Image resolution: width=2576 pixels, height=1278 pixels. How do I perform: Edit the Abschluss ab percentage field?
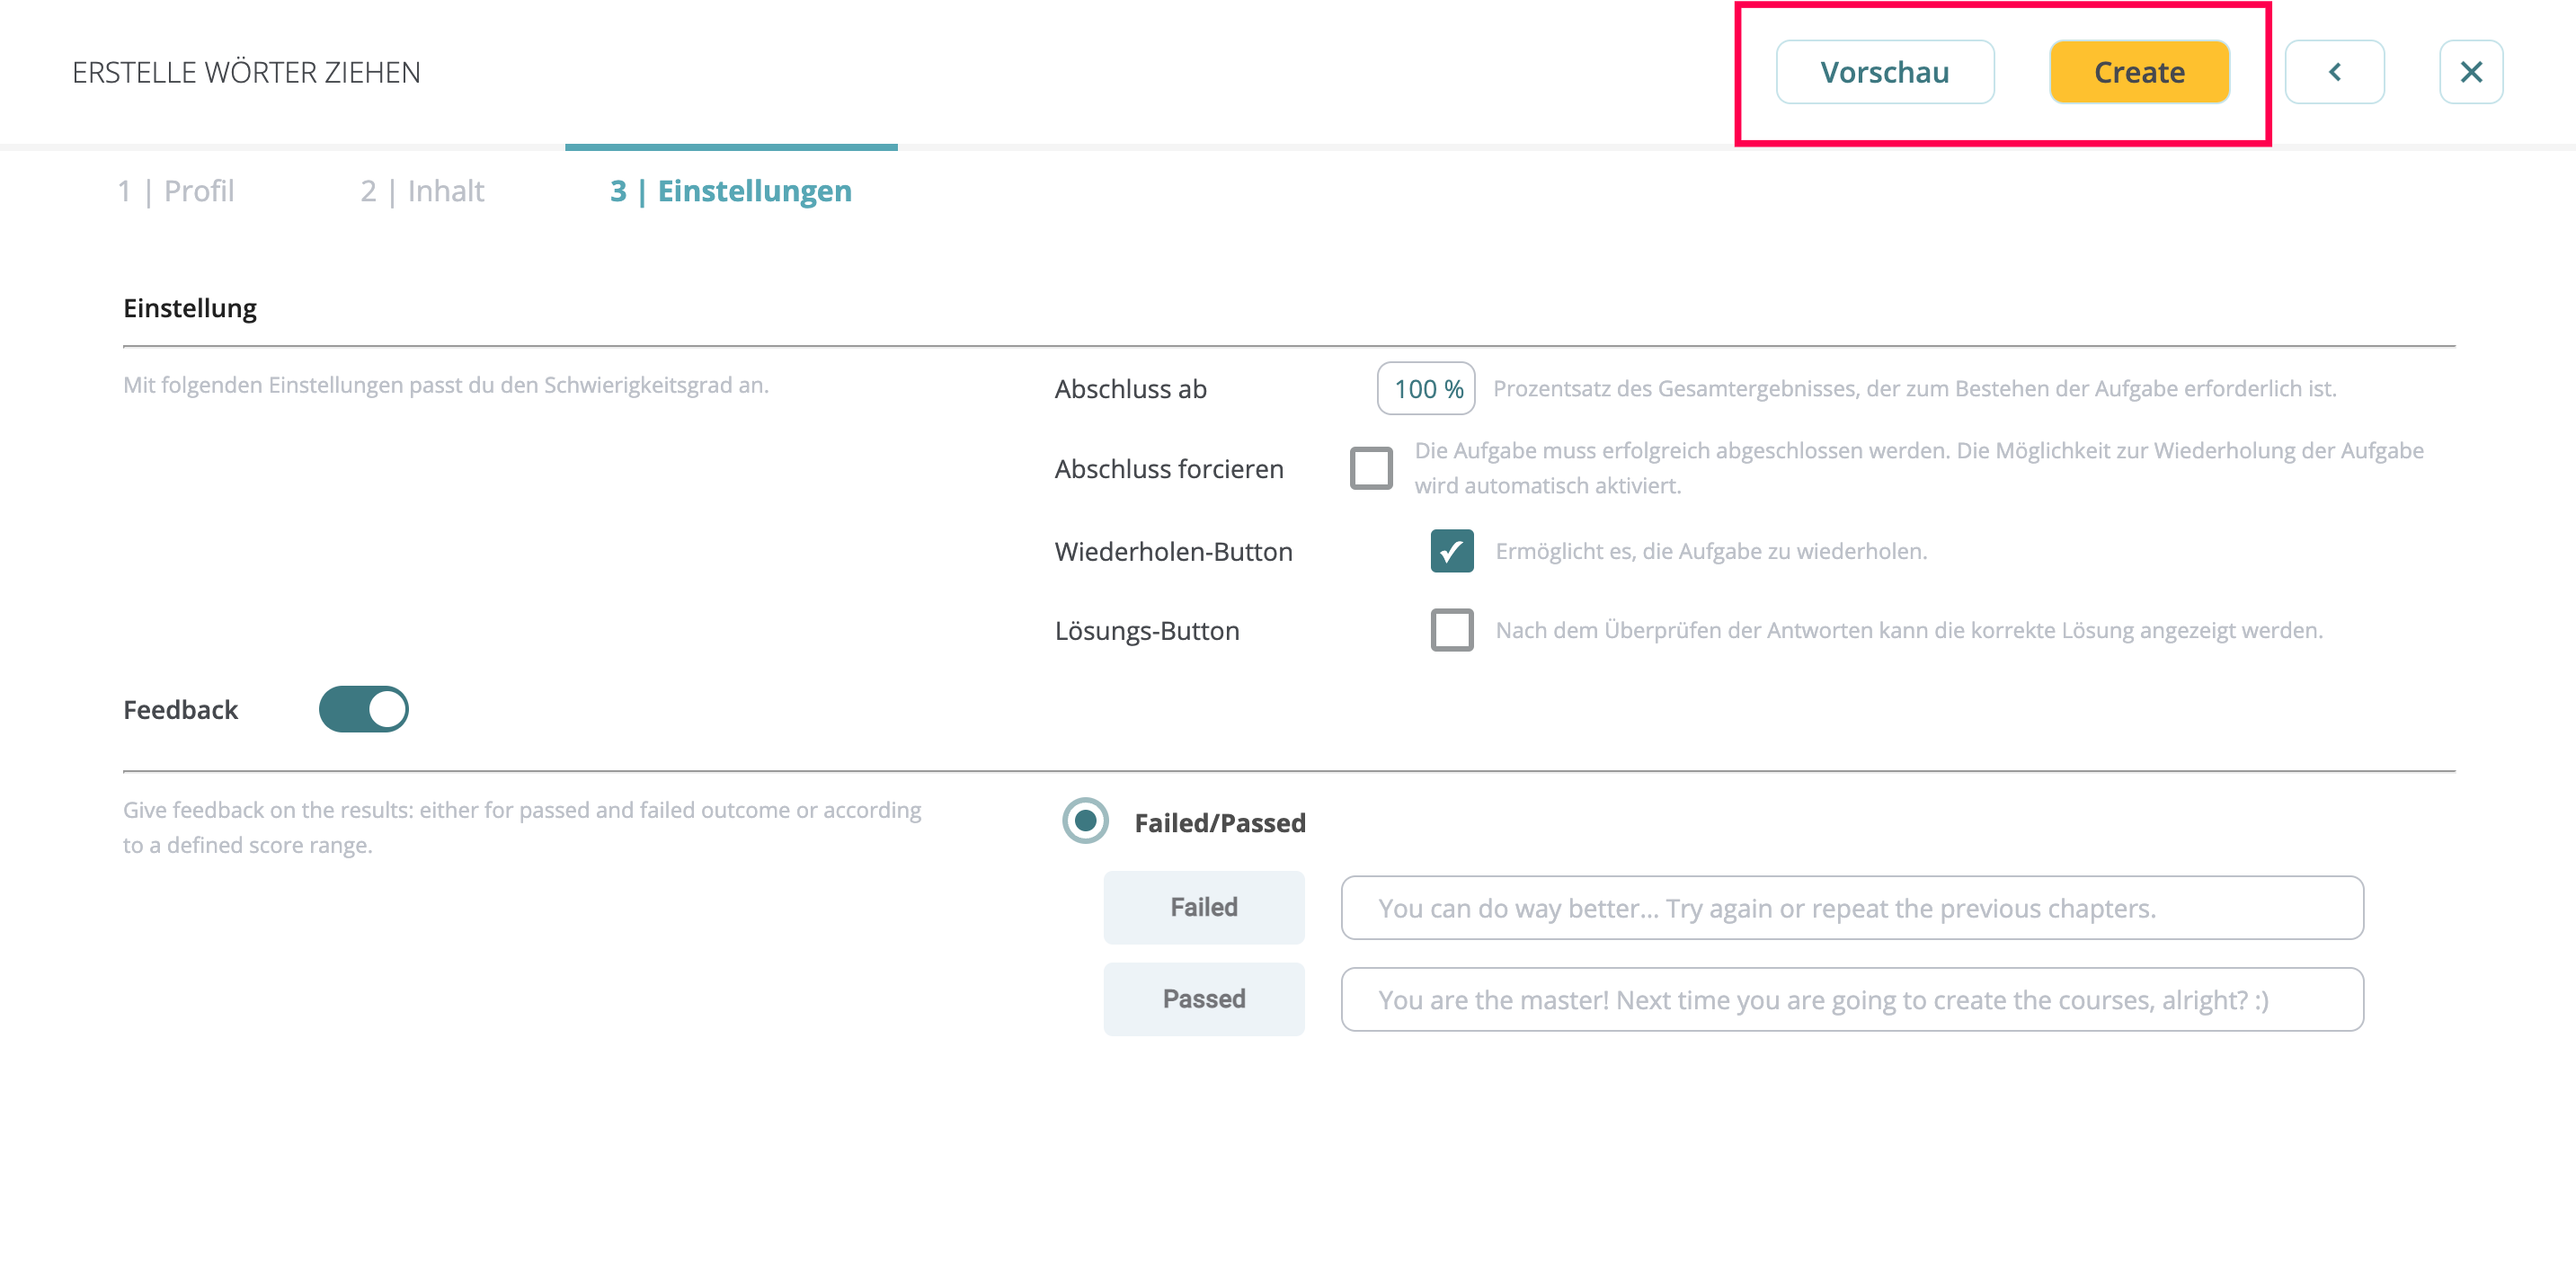coord(1426,388)
